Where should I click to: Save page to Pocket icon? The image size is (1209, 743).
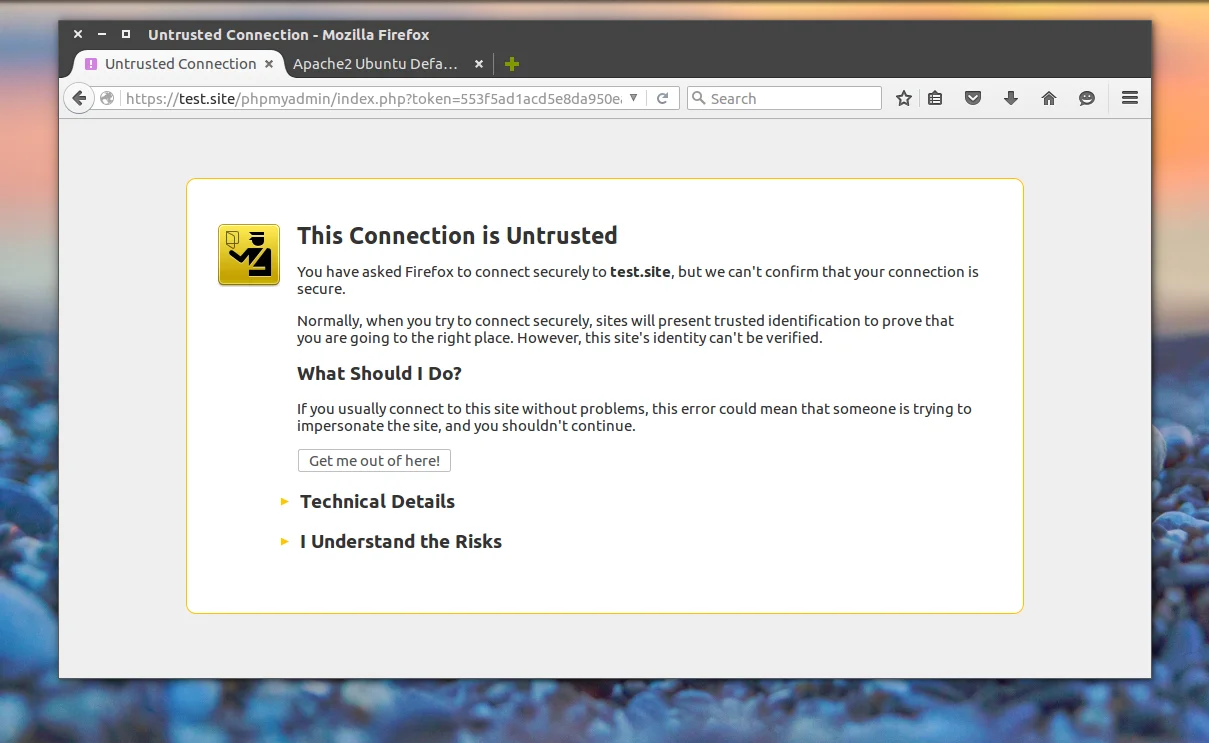[972, 98]
